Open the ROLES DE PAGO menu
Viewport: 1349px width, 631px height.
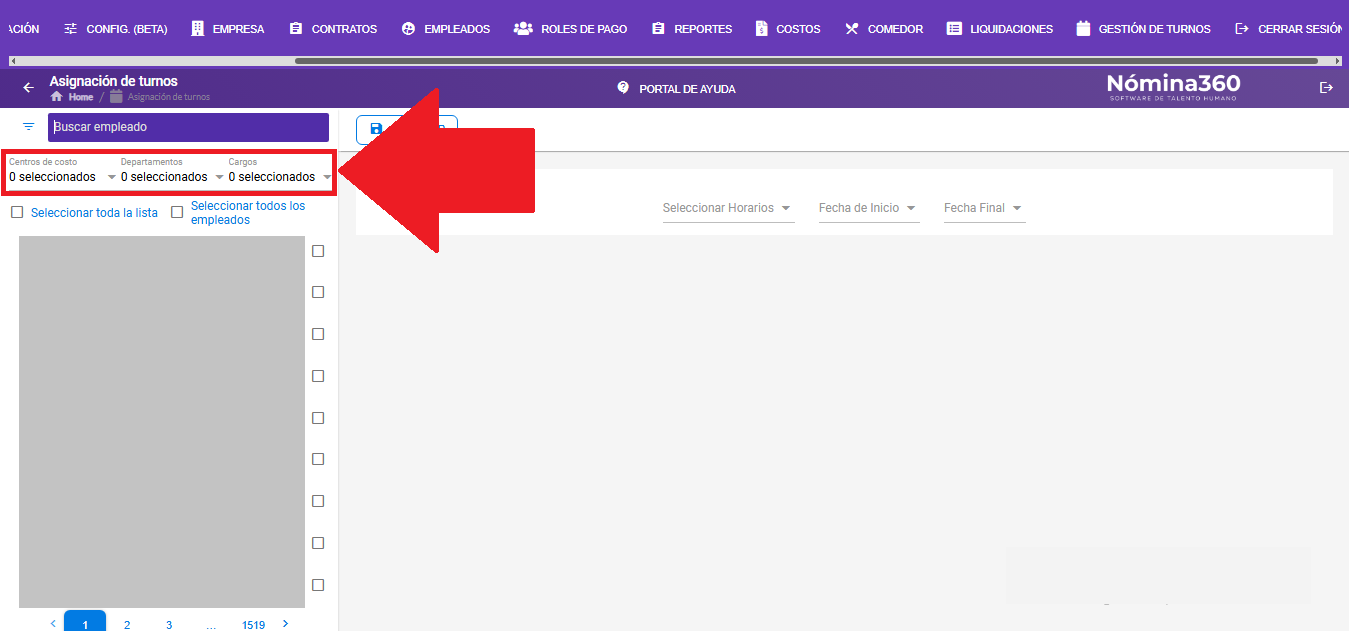(571, 29)
